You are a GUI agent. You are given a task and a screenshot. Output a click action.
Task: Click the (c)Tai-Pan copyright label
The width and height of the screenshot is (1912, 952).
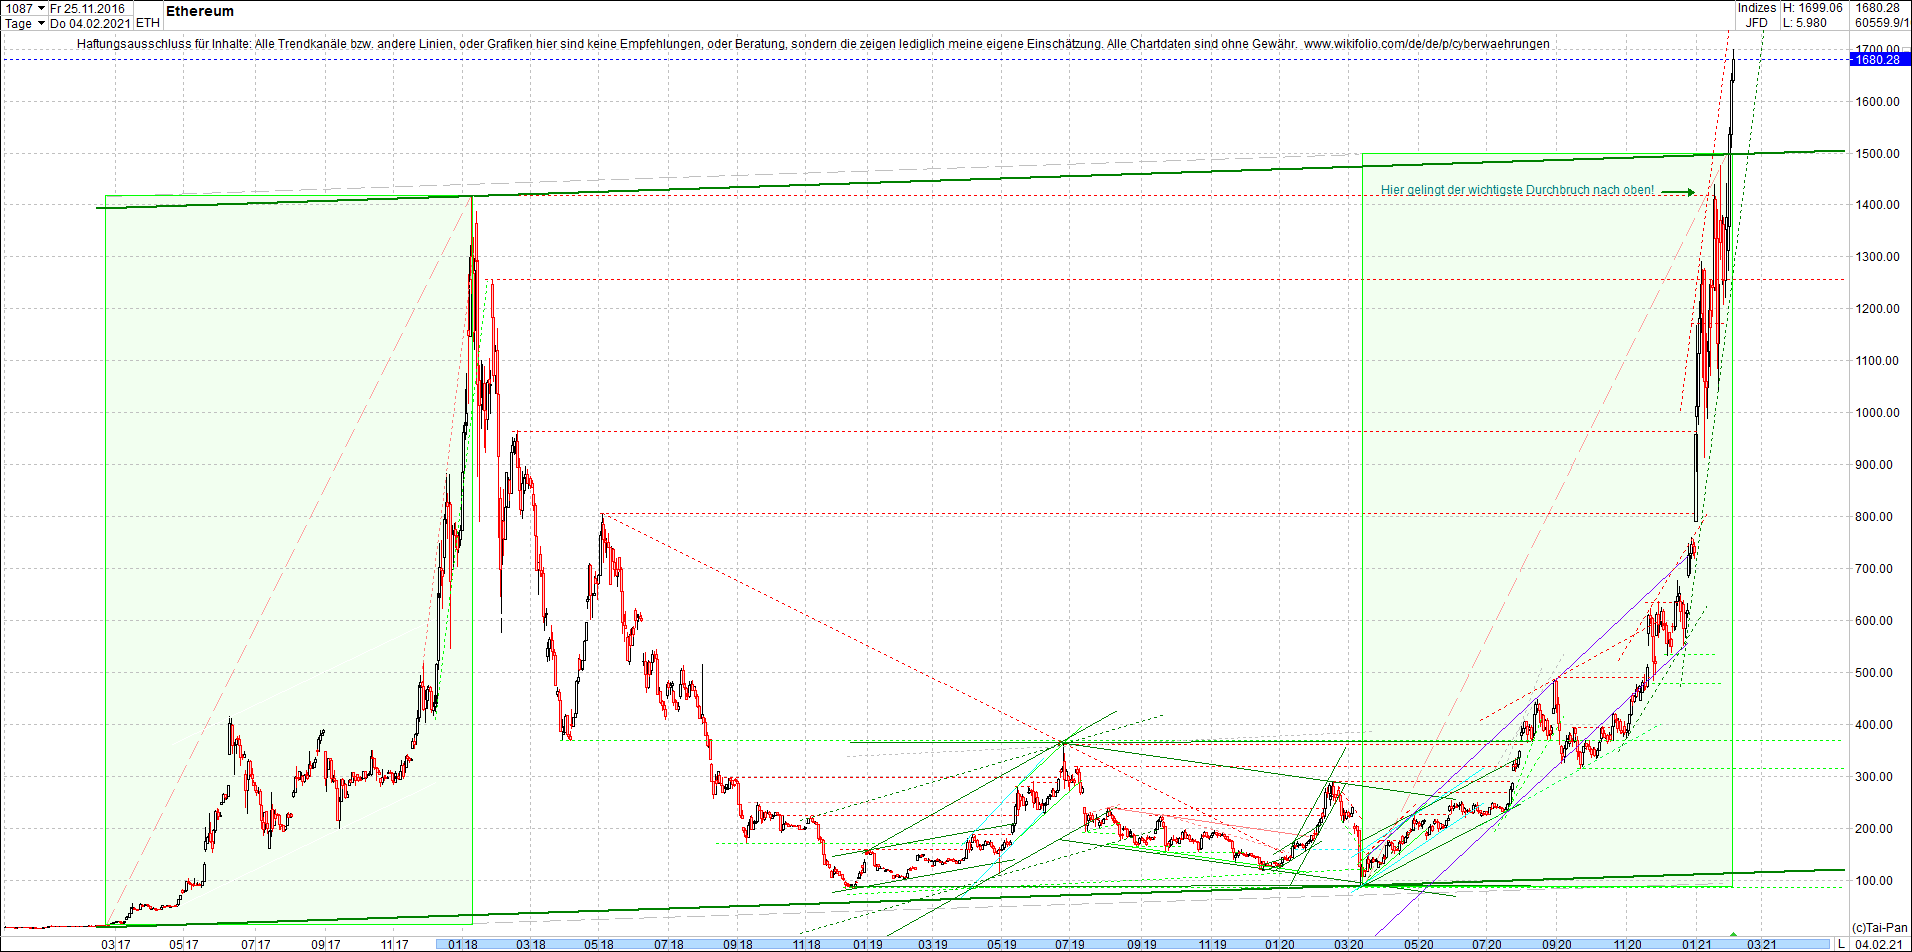pyautogui.click(x=1880, y=928)
